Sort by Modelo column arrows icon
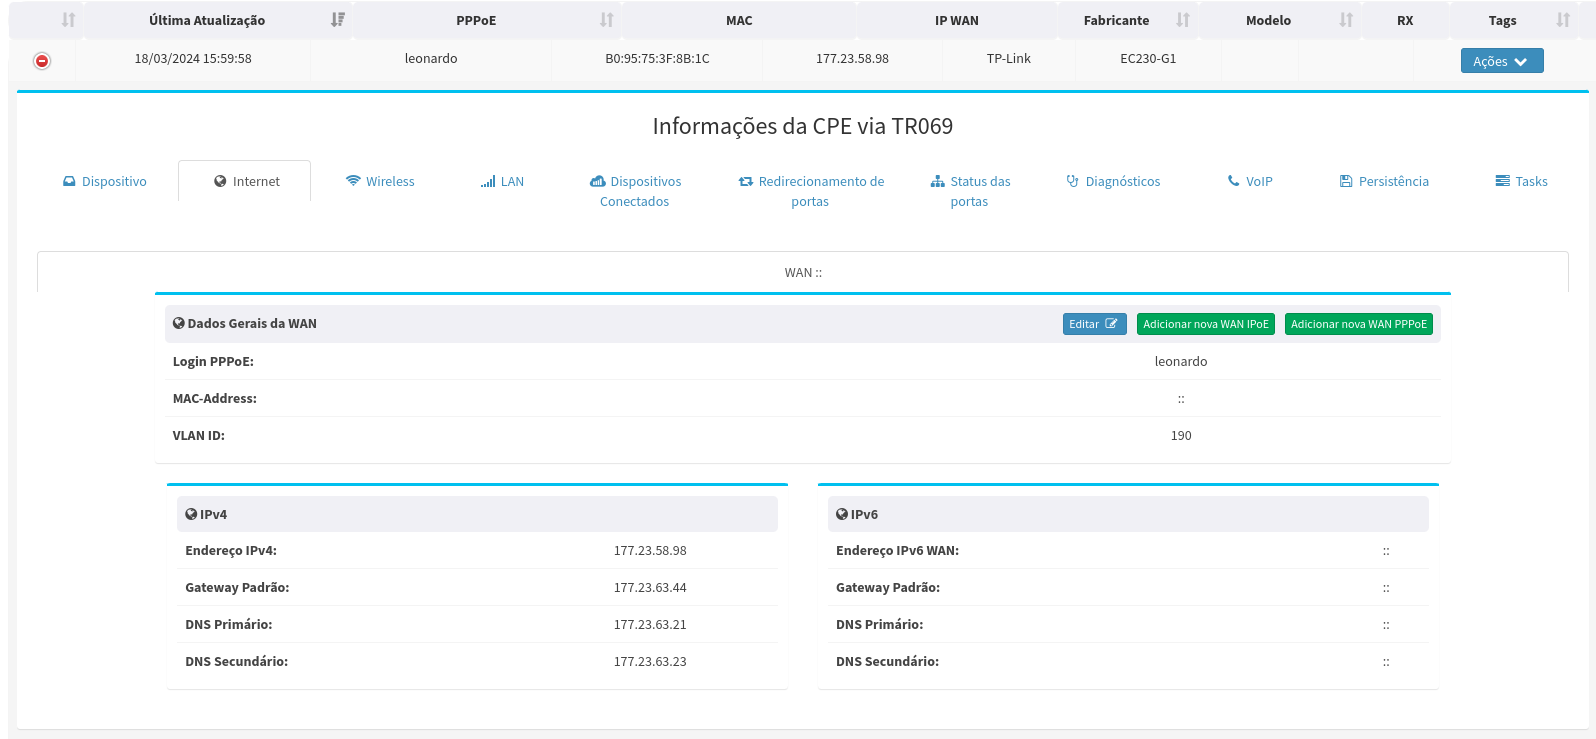 tap(1346, 20)
